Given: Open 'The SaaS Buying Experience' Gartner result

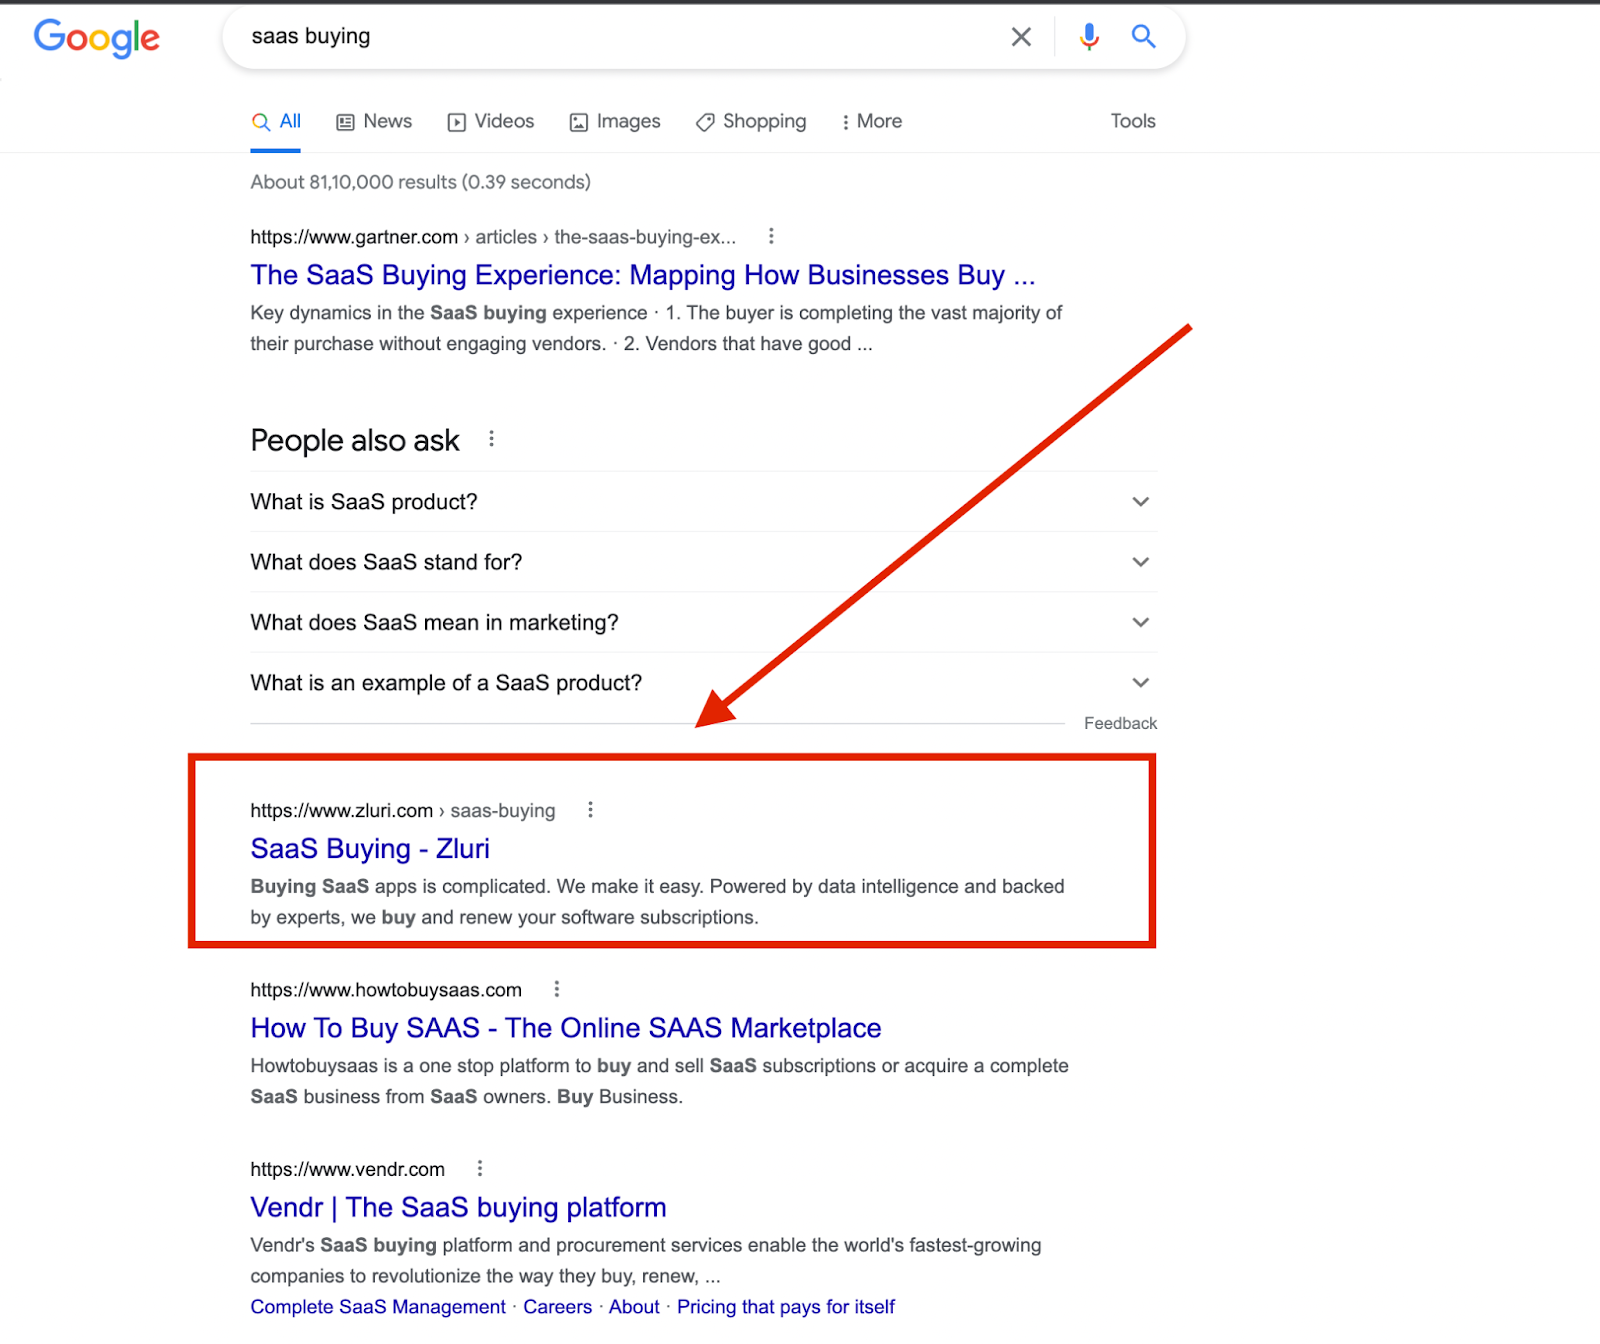Looking at the screenshot, I should [643, 275].
